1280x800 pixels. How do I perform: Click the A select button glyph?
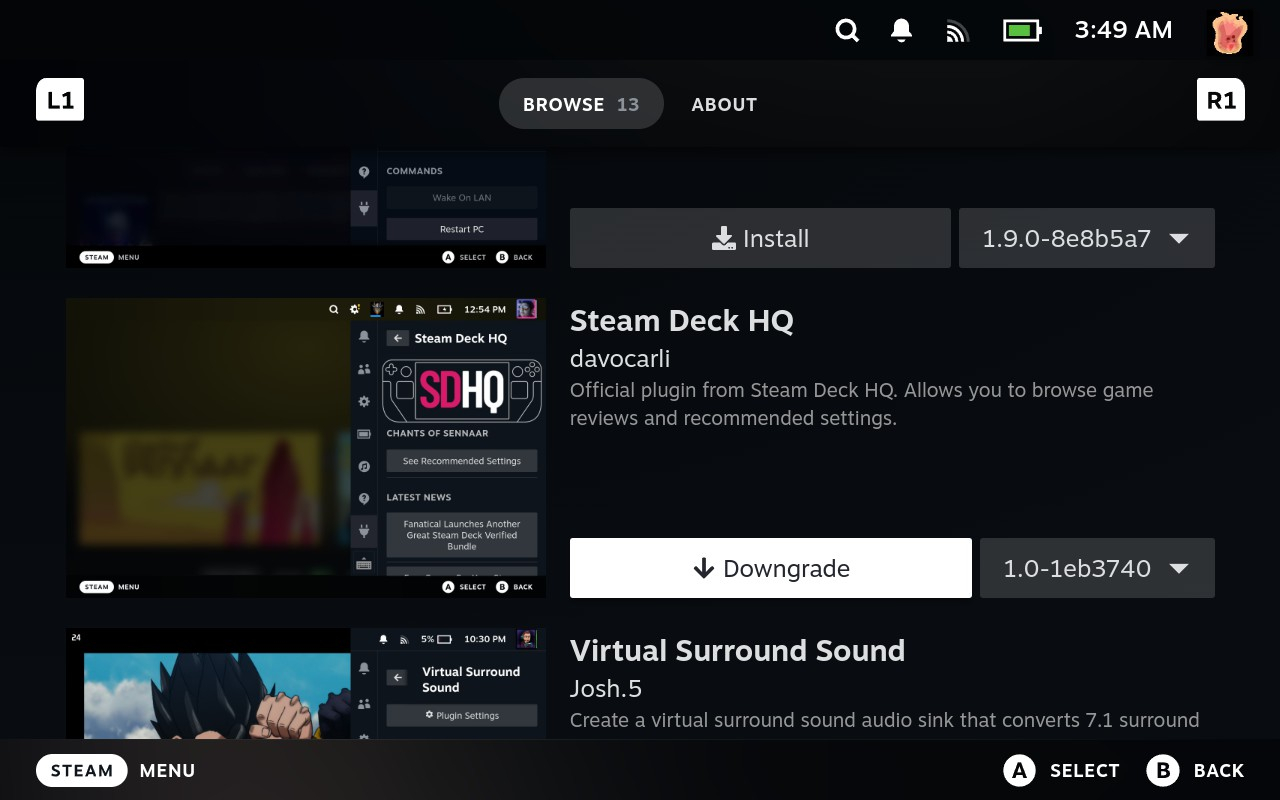tap(1018, 770)
